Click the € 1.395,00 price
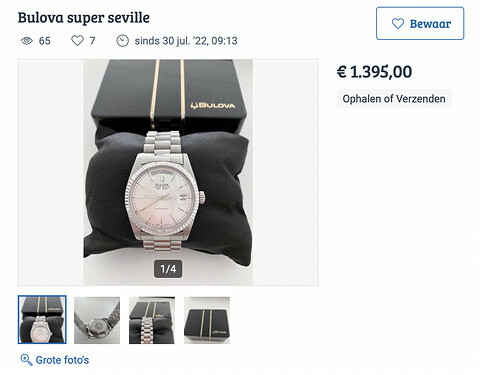Screen dimensions: 480x375 [x=374, y=72]
